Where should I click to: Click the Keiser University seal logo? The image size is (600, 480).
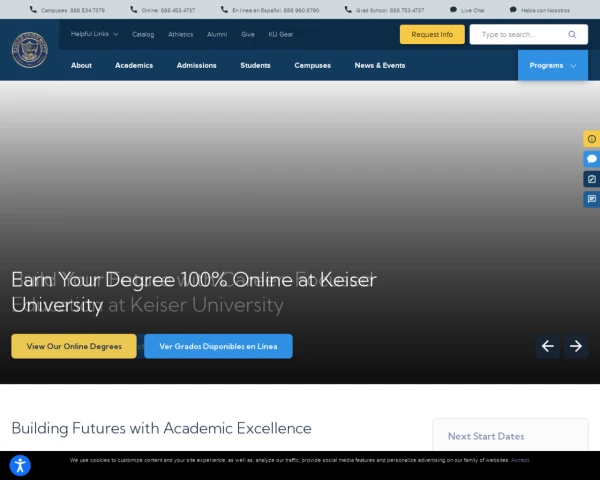(29, 50)
